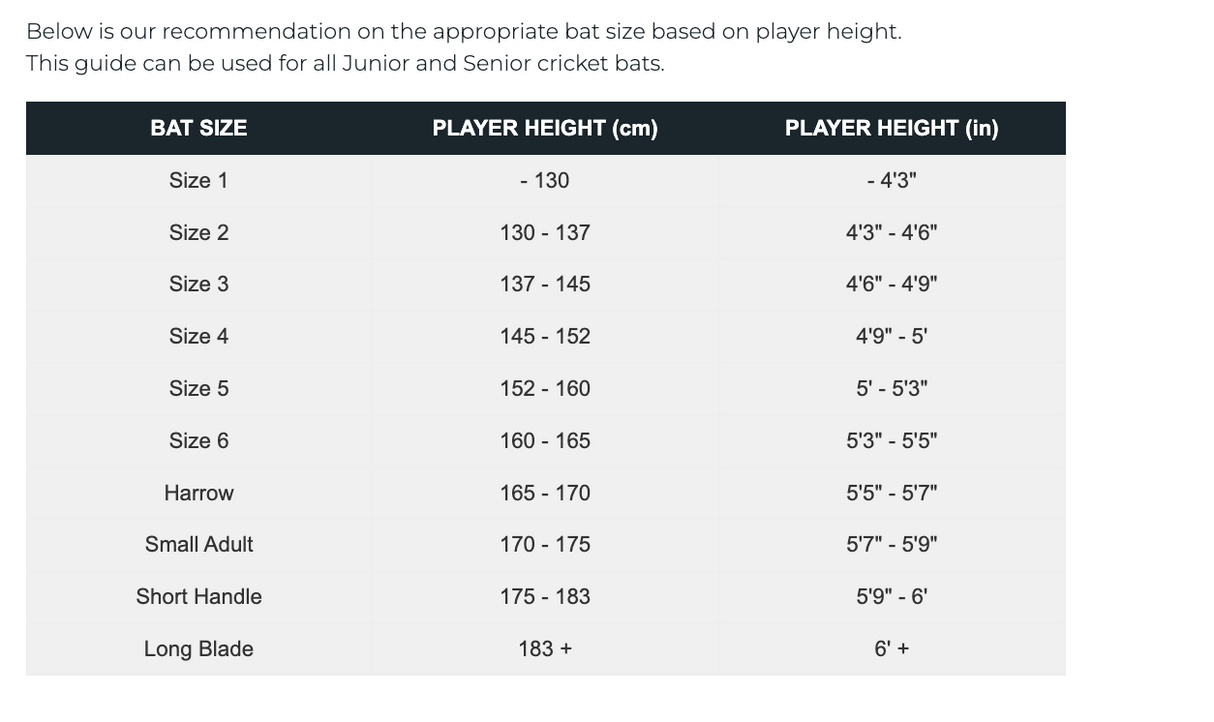Image resolution: width=1214 pixels, height=722 pixels.
Task: Select the 5'5" - 5'7" inches cell
Action: pyautogui.click(x=891, y=493)
